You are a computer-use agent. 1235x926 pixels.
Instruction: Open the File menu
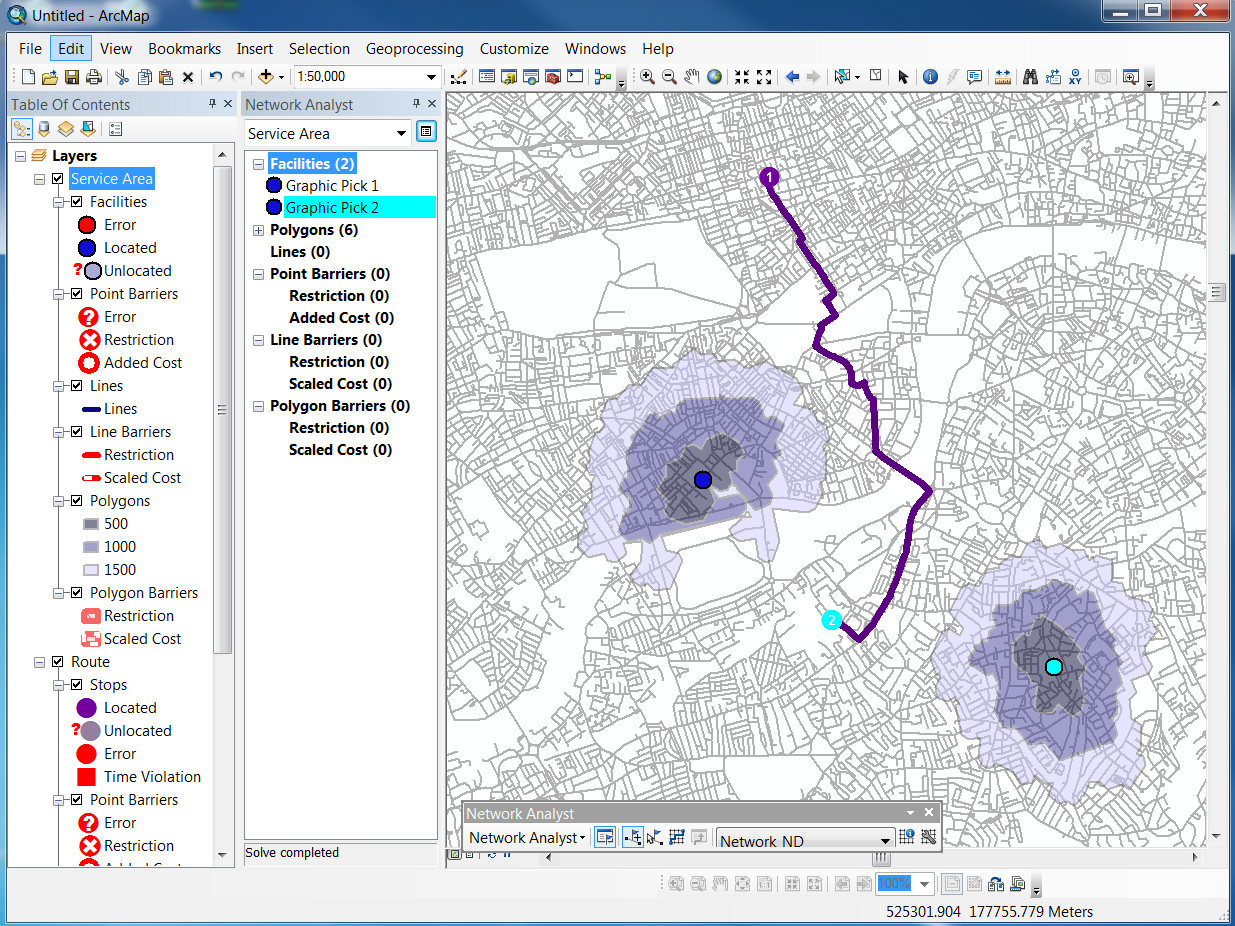[30, 48]
